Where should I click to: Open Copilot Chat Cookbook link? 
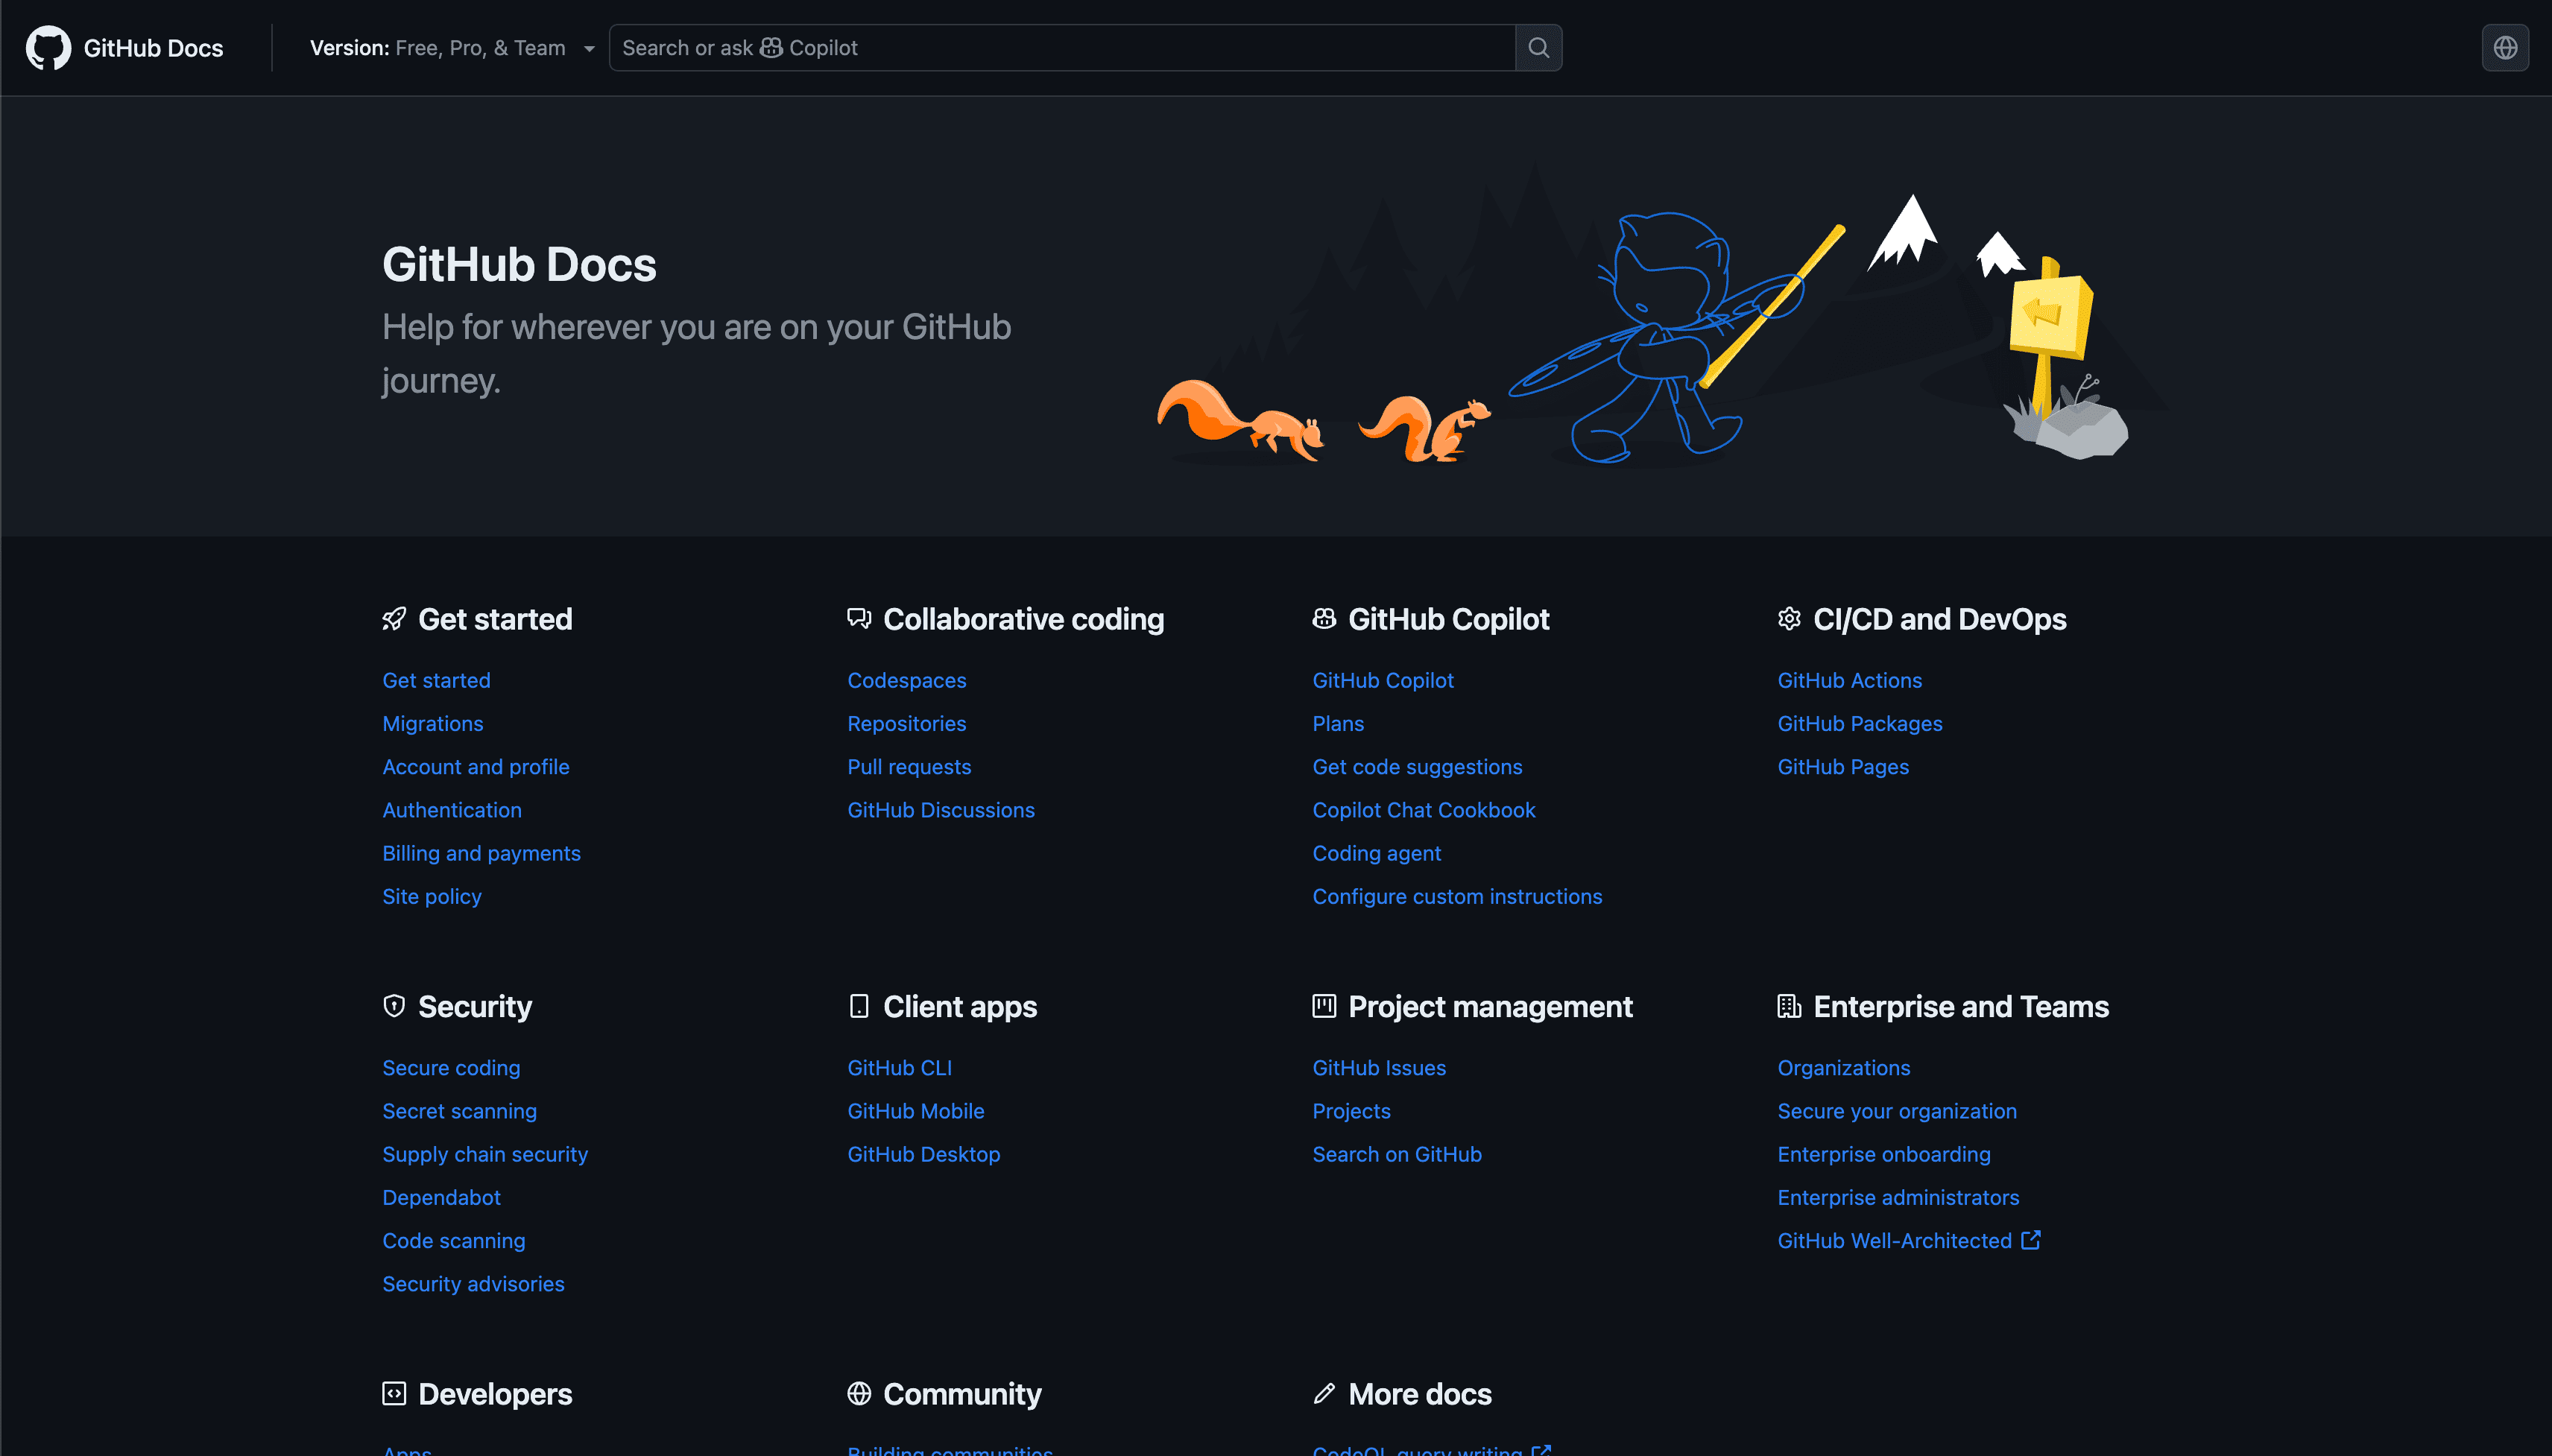click(1423, 810)
